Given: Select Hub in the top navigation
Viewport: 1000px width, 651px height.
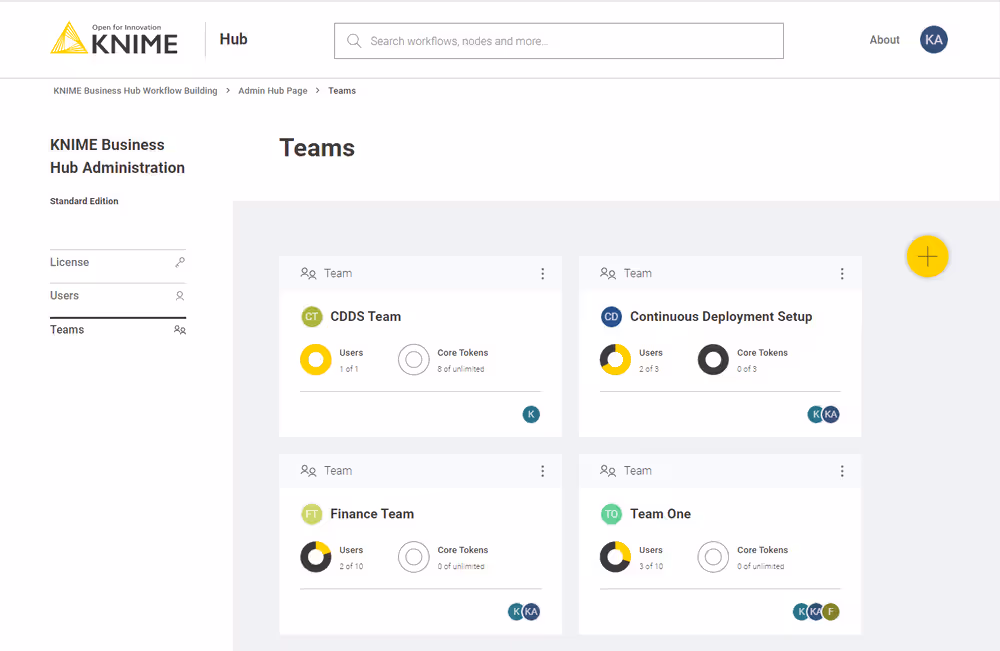Looking at the screenshot, I should coord(233,39).
